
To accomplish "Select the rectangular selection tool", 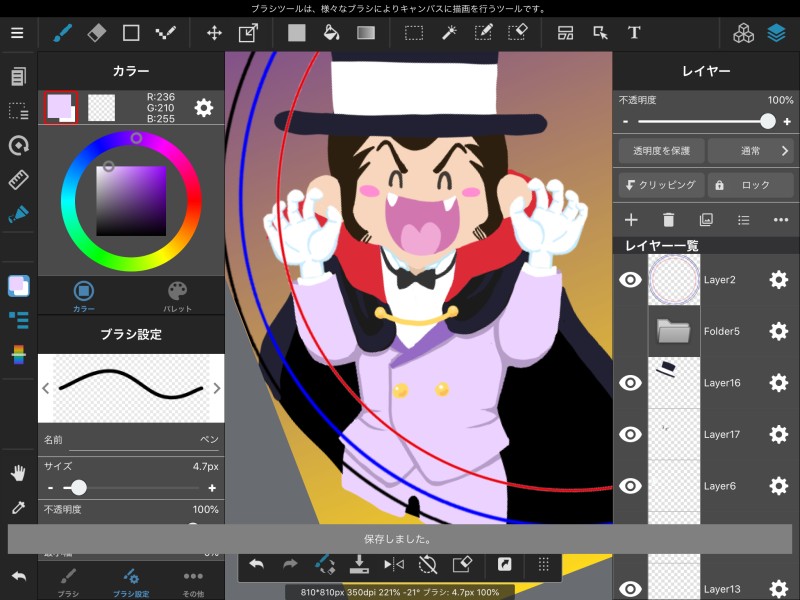I will [x=414, y=34].
